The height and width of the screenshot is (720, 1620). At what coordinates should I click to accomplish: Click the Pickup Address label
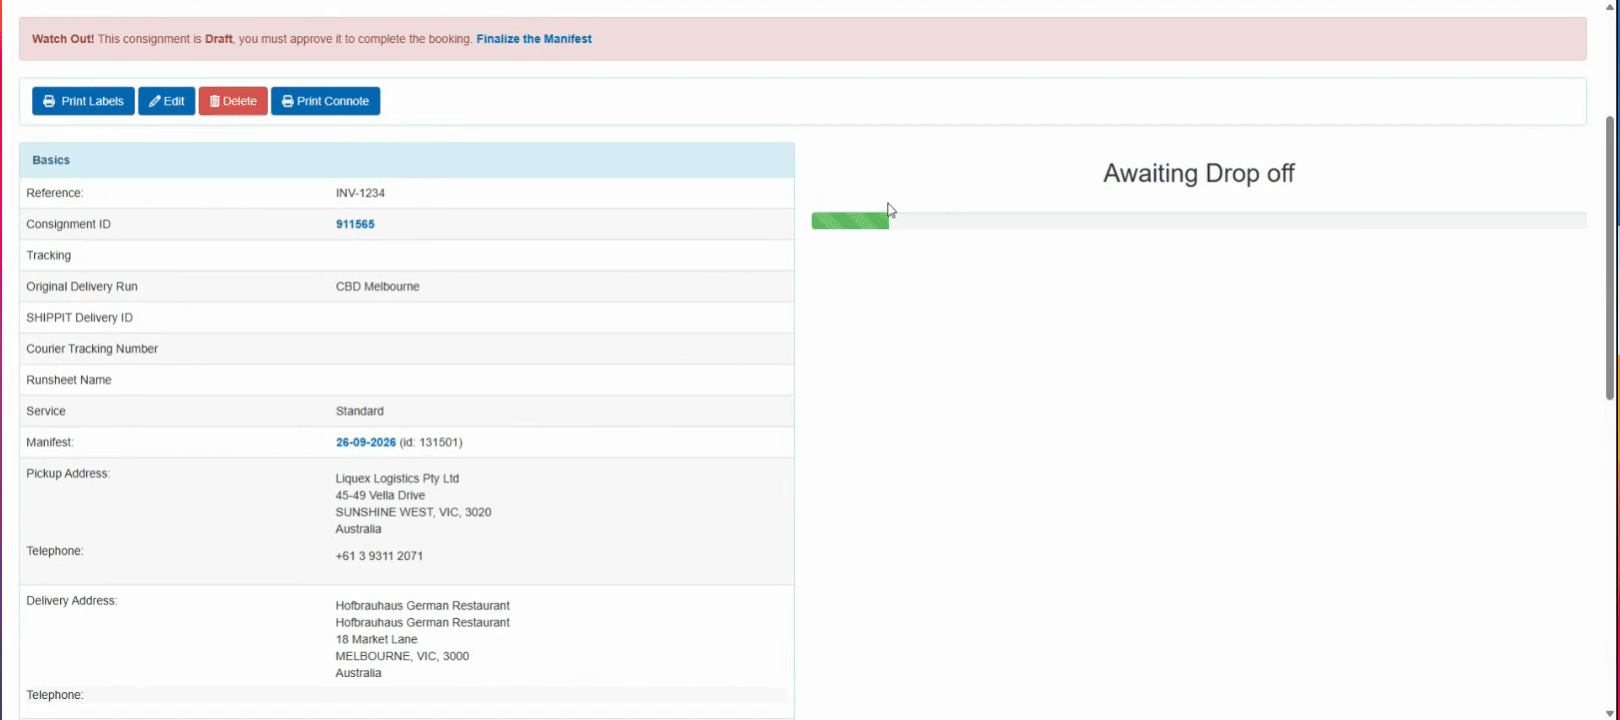[68, 474]
